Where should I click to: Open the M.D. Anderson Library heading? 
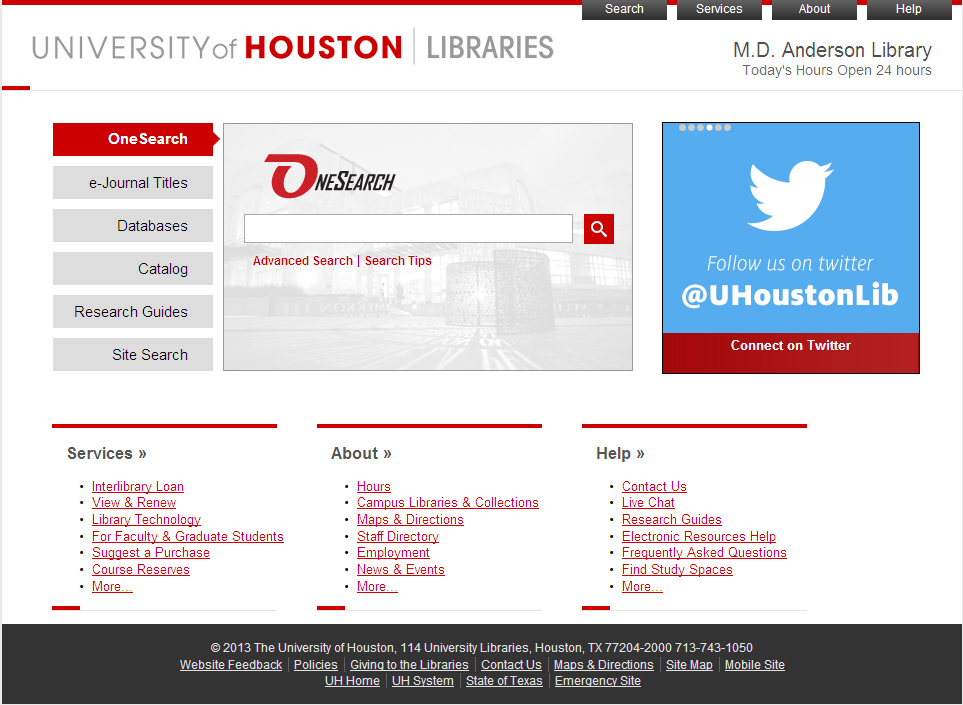point(832,50)
